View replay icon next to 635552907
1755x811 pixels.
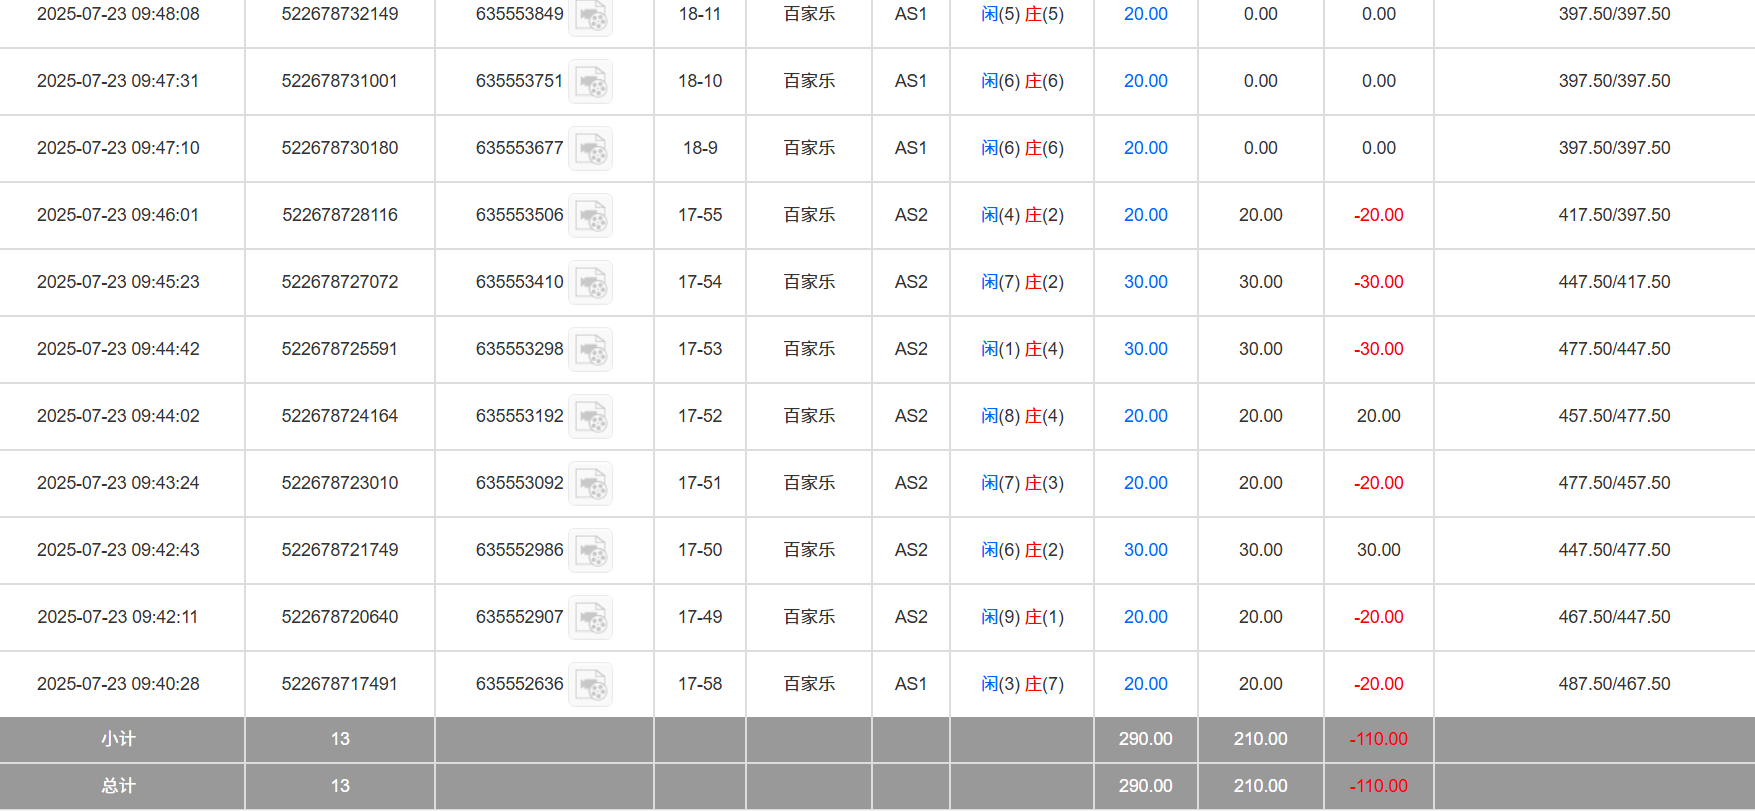(591, 618)
